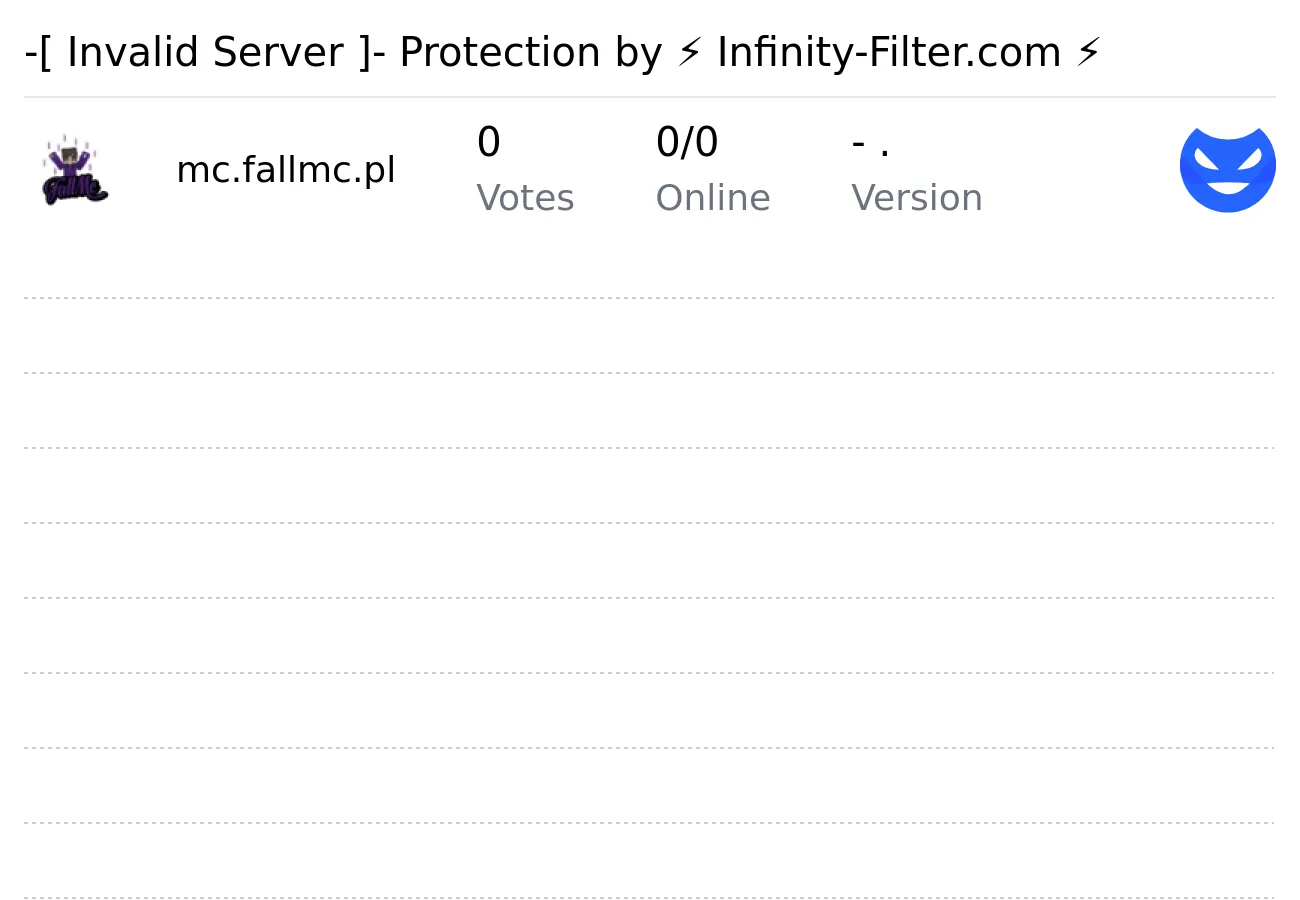Click the solid divider line under the title

(x=650, y=97)
